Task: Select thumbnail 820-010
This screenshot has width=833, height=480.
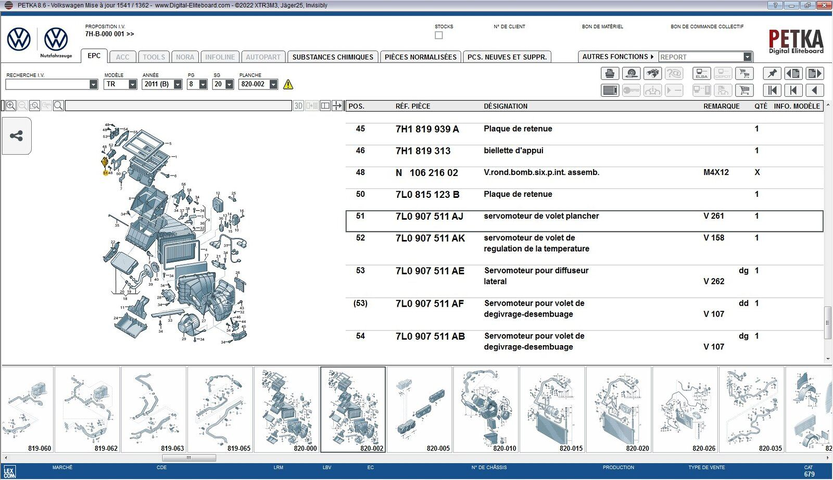Action: [486, 409]
